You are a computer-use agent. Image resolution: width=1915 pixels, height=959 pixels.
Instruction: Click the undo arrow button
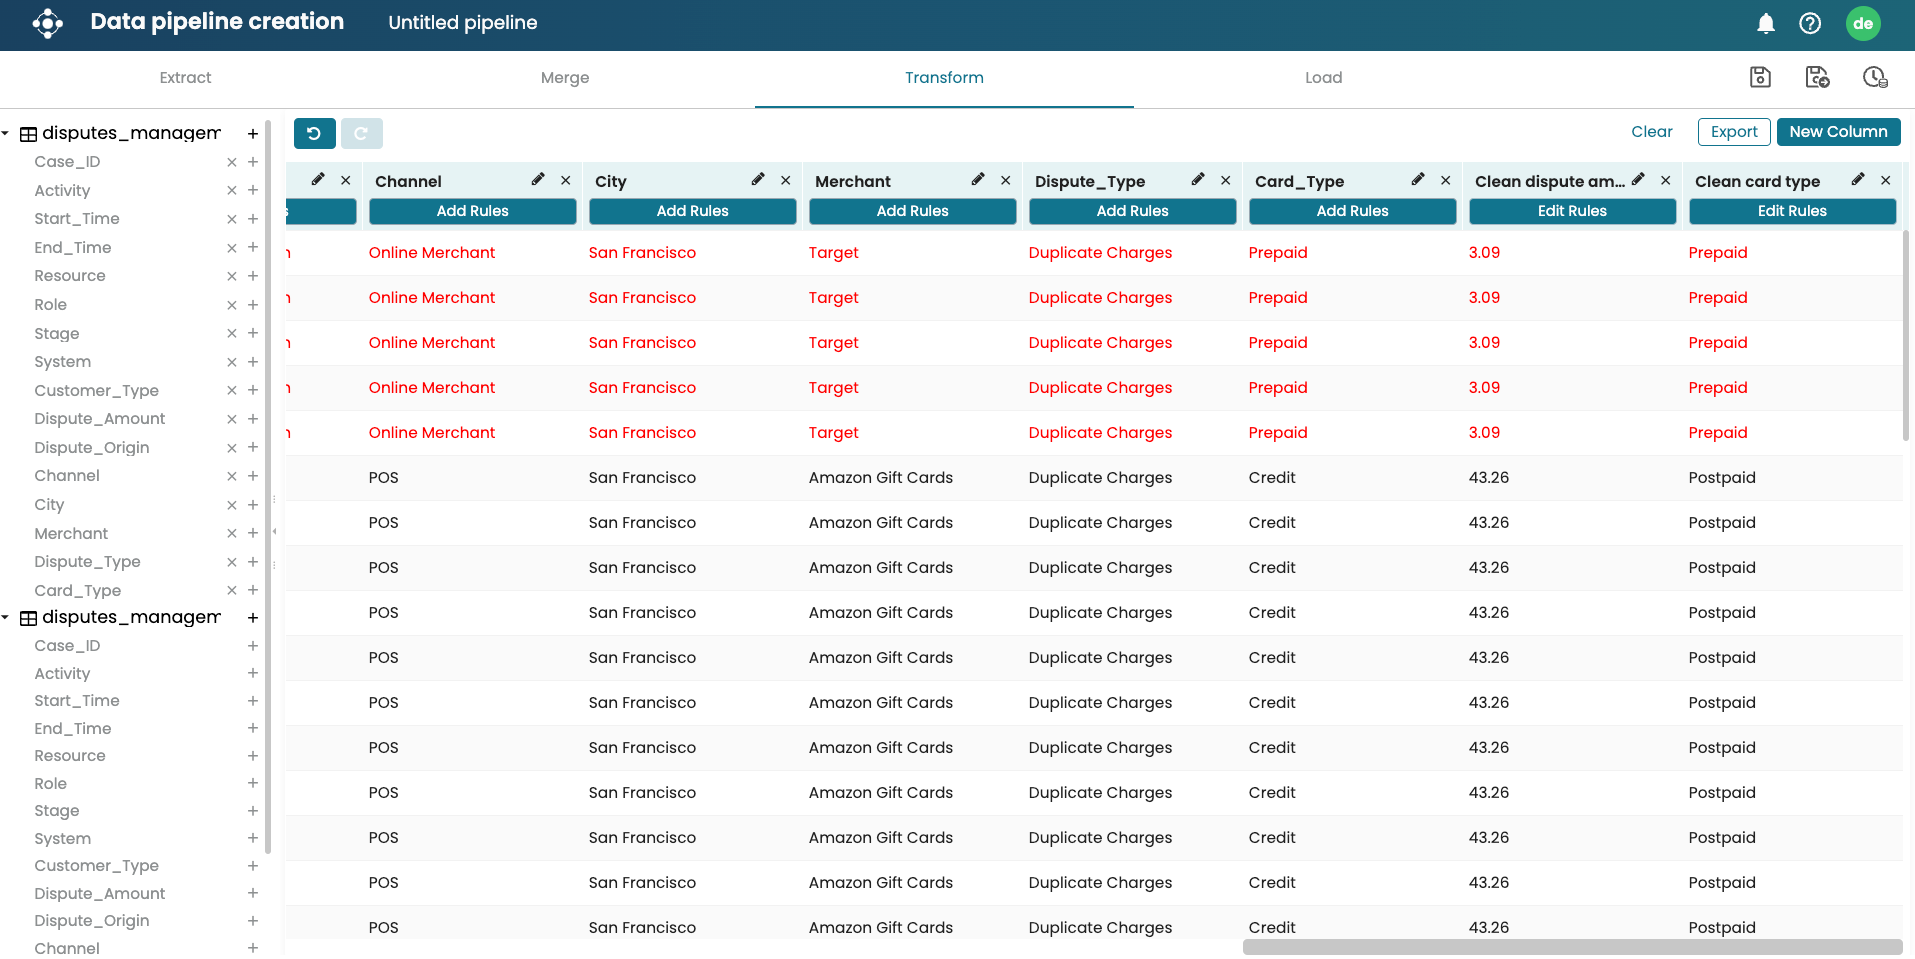(314, 133)
